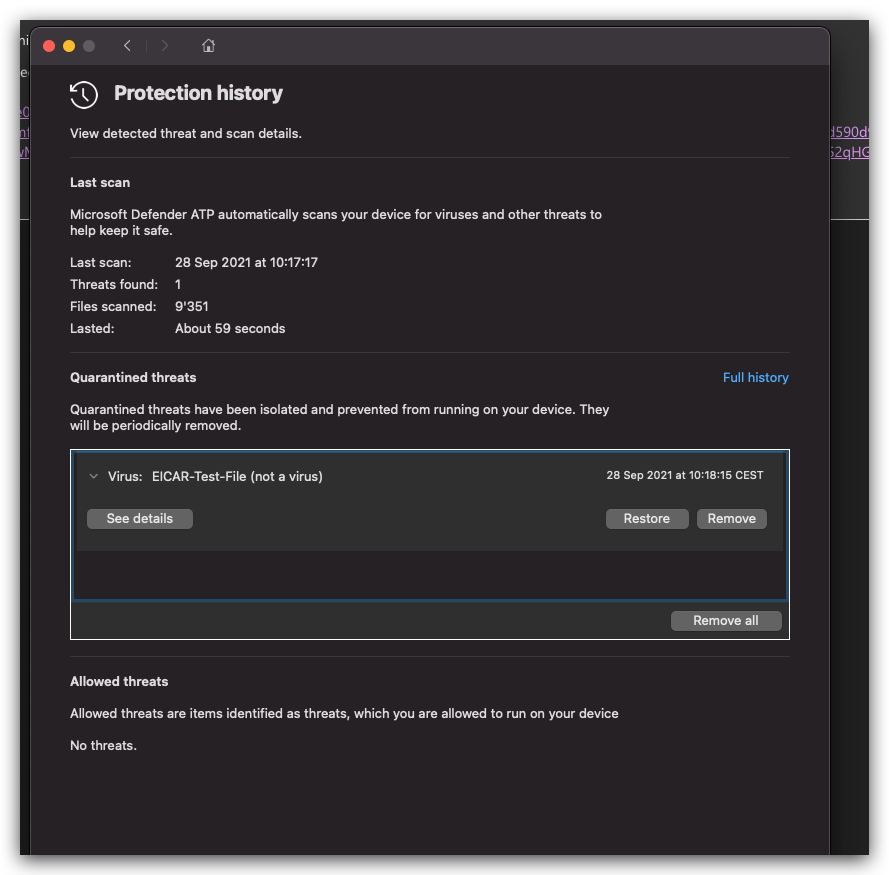Collapse the EICAR-Test-File threat entry
Image resolution: width=889 pixels, height=875 pixels.
[94, 476]
